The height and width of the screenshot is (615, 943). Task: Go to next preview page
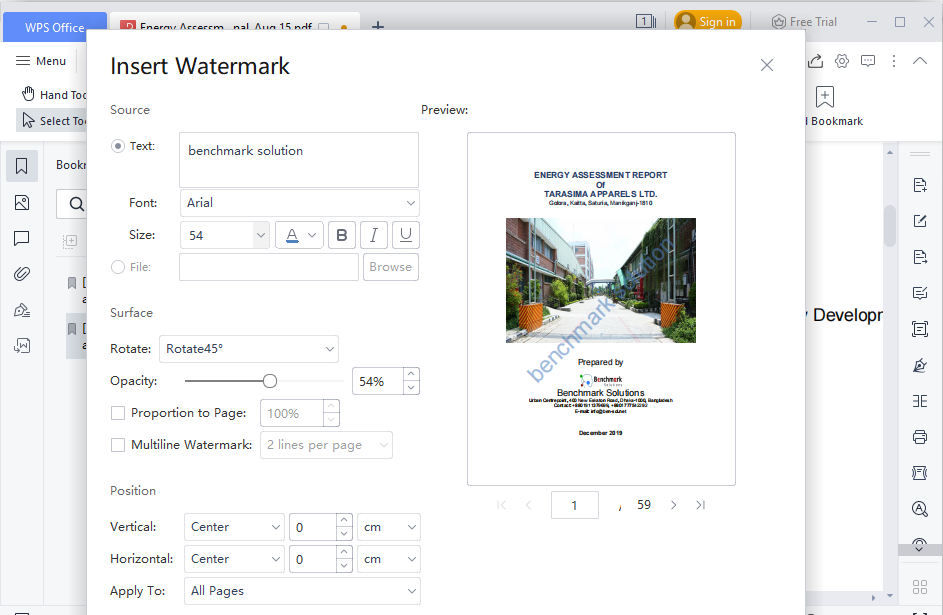point(674,505)
